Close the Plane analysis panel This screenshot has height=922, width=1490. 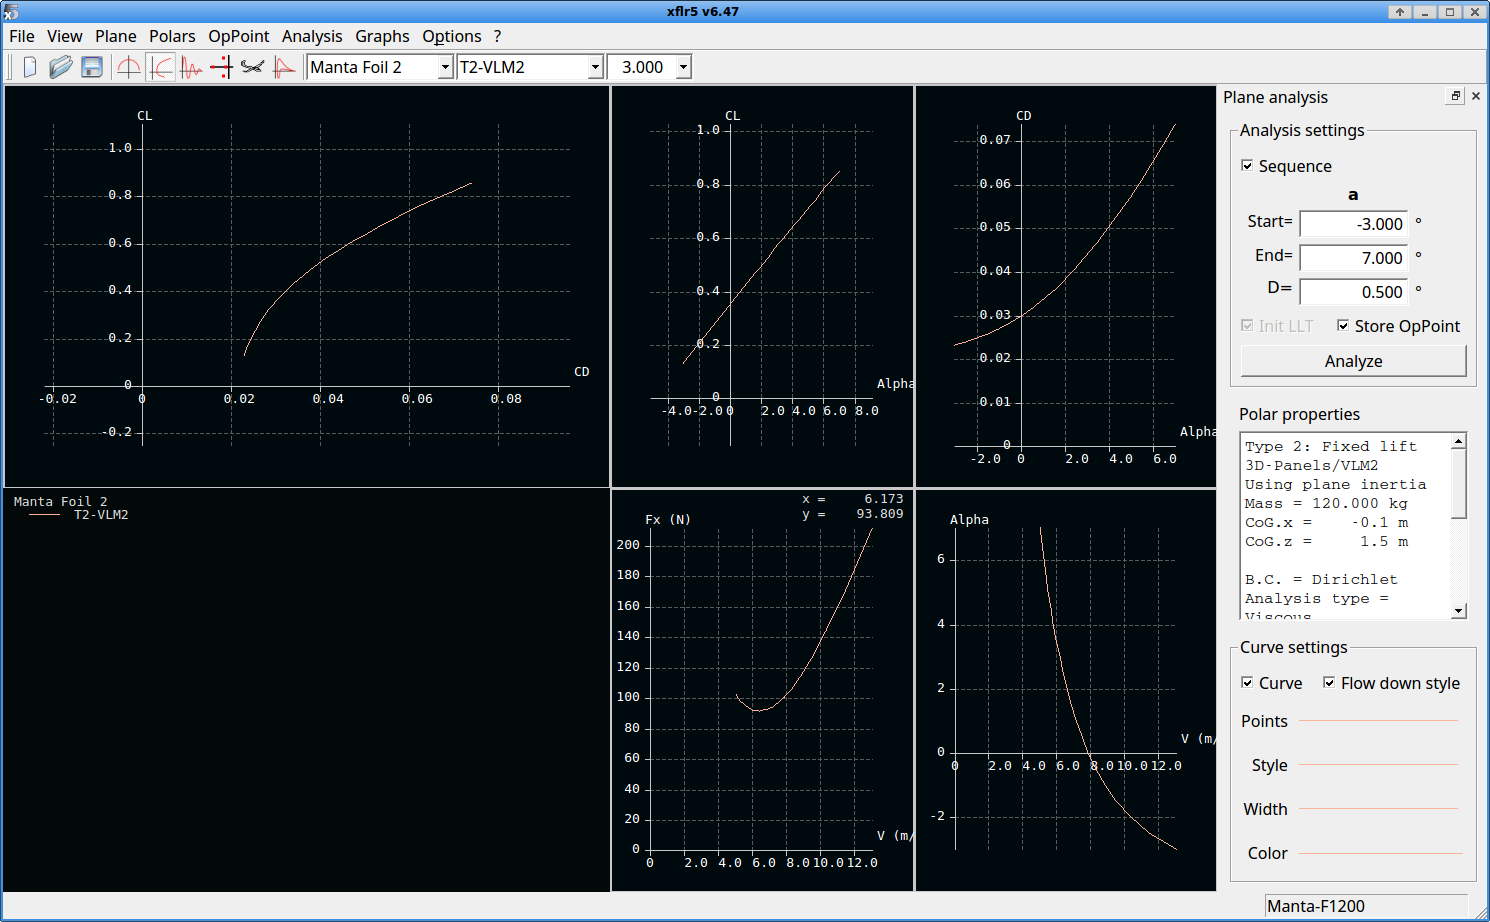click(1476, 96)
